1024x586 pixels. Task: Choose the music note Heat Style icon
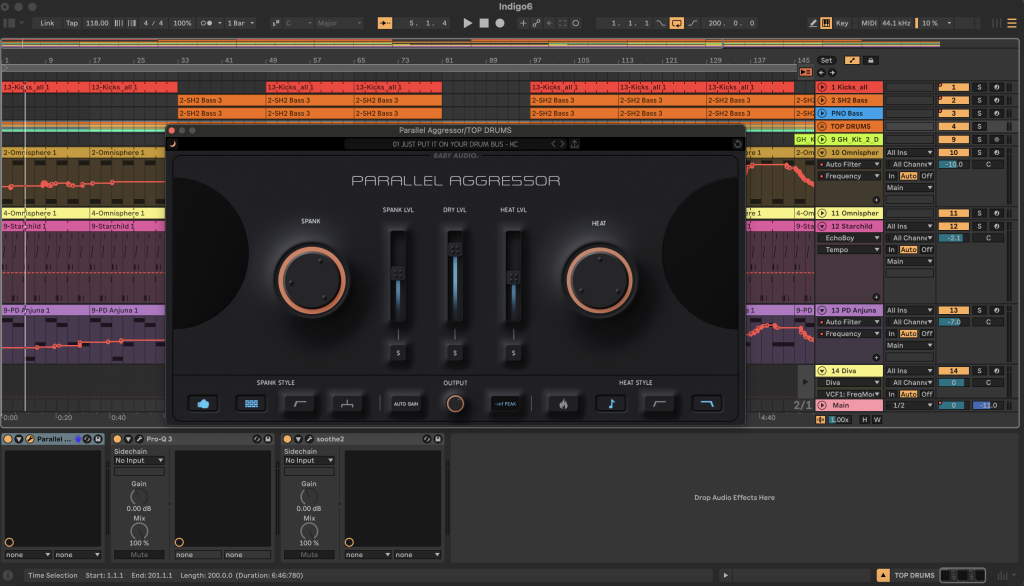pos(610,404)
